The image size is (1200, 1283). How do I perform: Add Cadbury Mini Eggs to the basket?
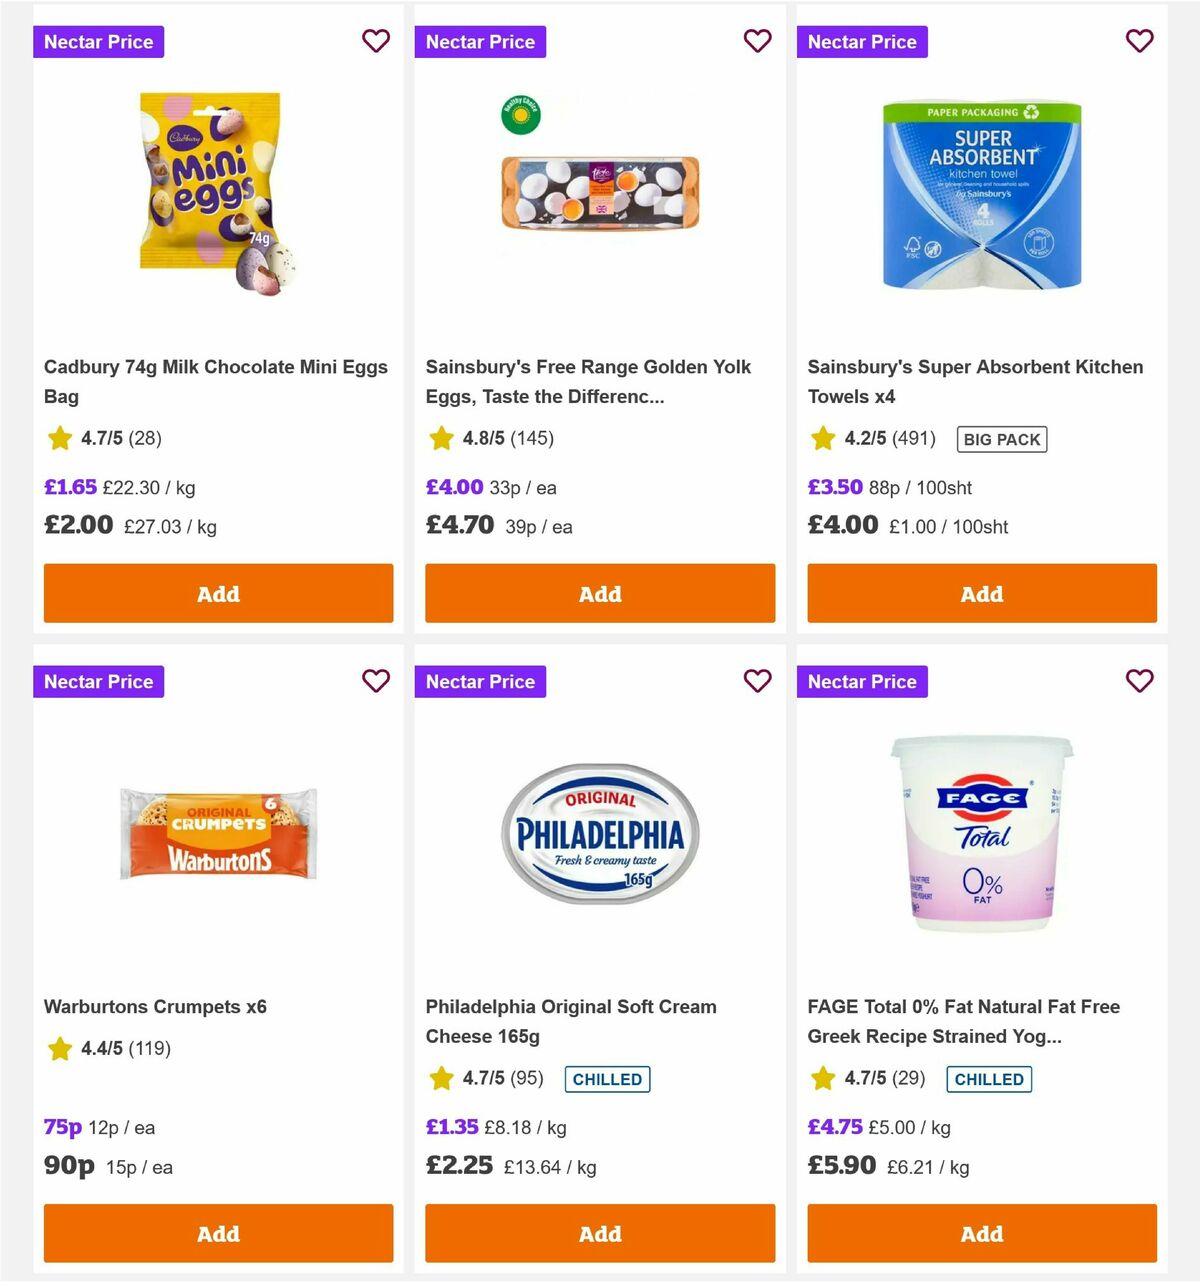click(218, 593)
